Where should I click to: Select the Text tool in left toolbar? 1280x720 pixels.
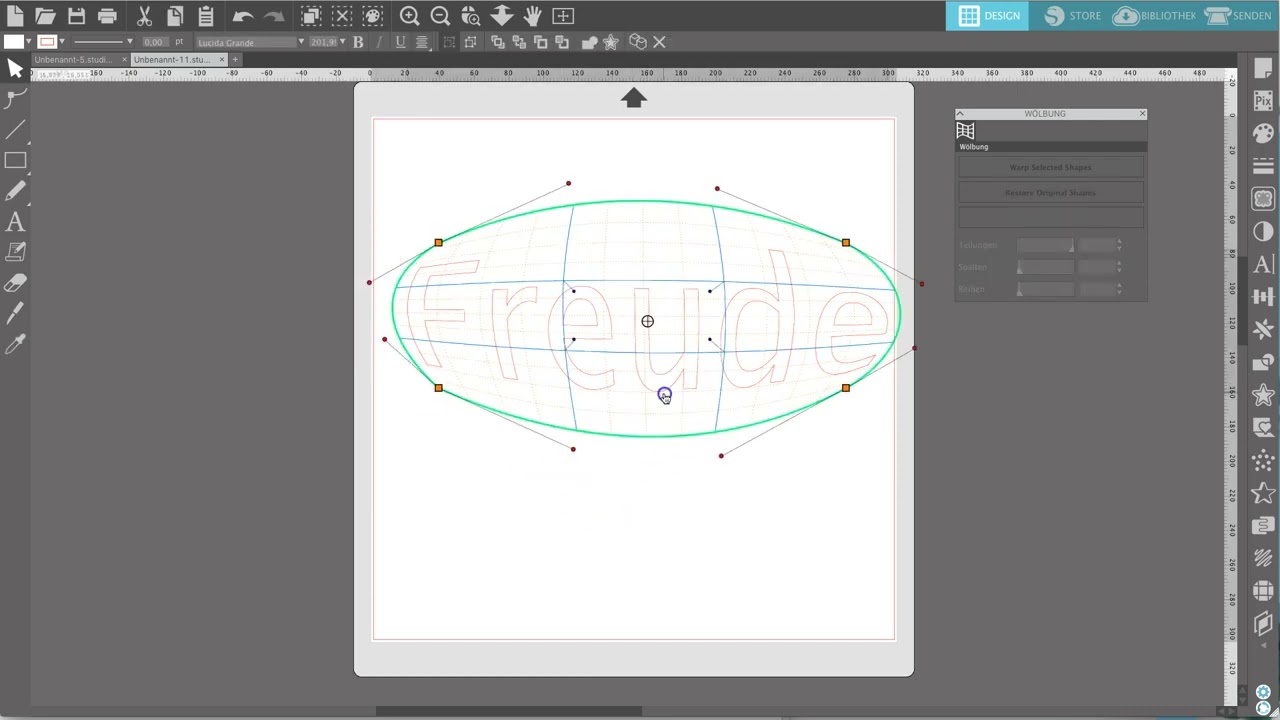15,222
